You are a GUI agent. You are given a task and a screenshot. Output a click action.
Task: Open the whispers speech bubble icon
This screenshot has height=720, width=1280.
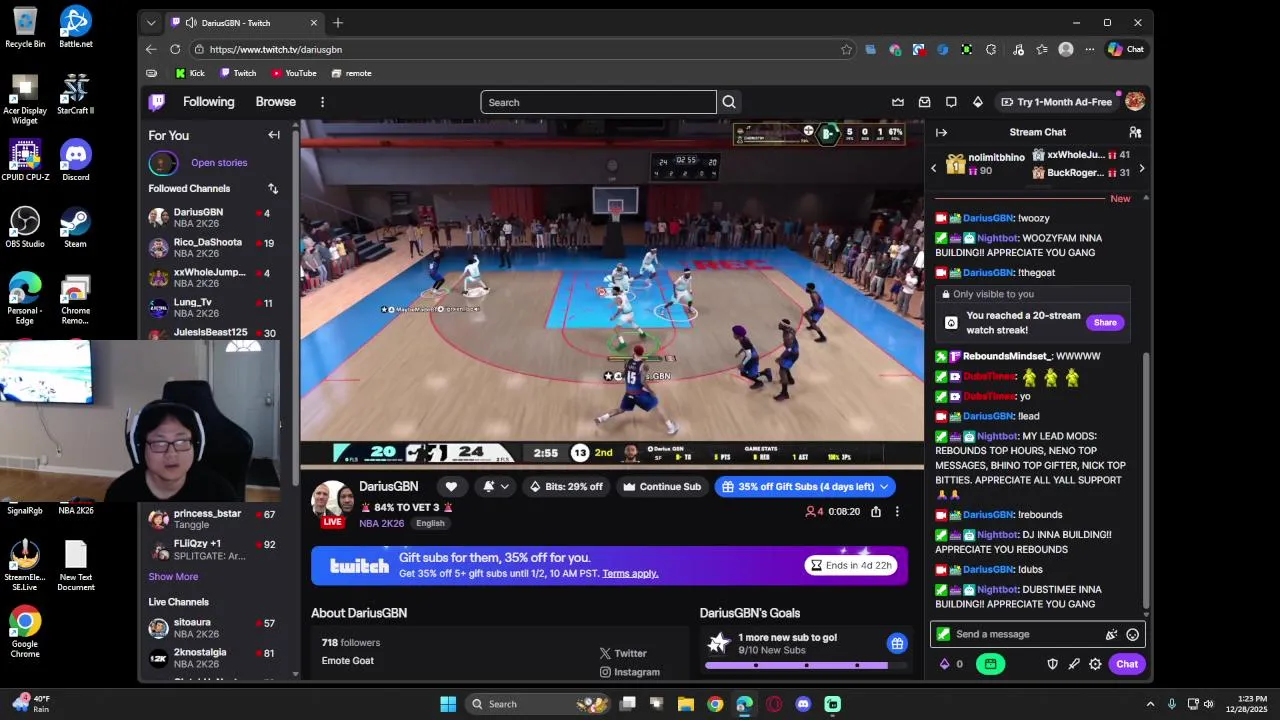(951, 102)
